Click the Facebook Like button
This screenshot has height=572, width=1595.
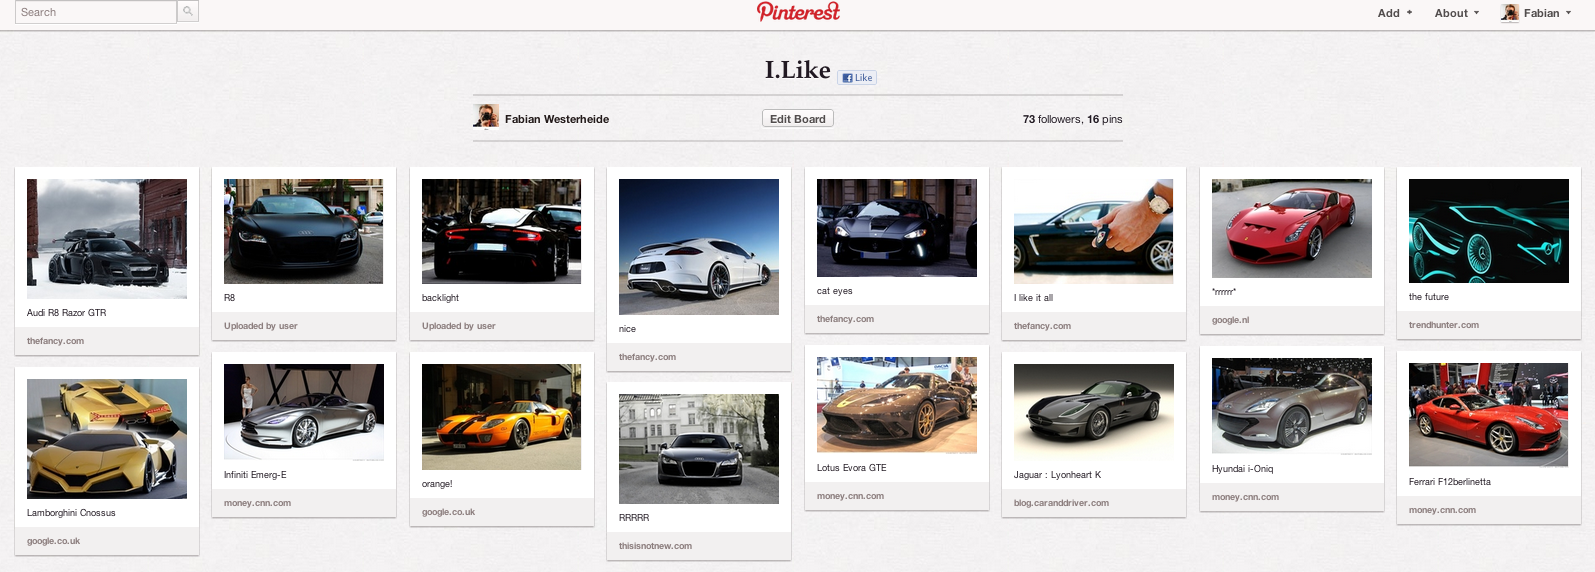(857, 78)
